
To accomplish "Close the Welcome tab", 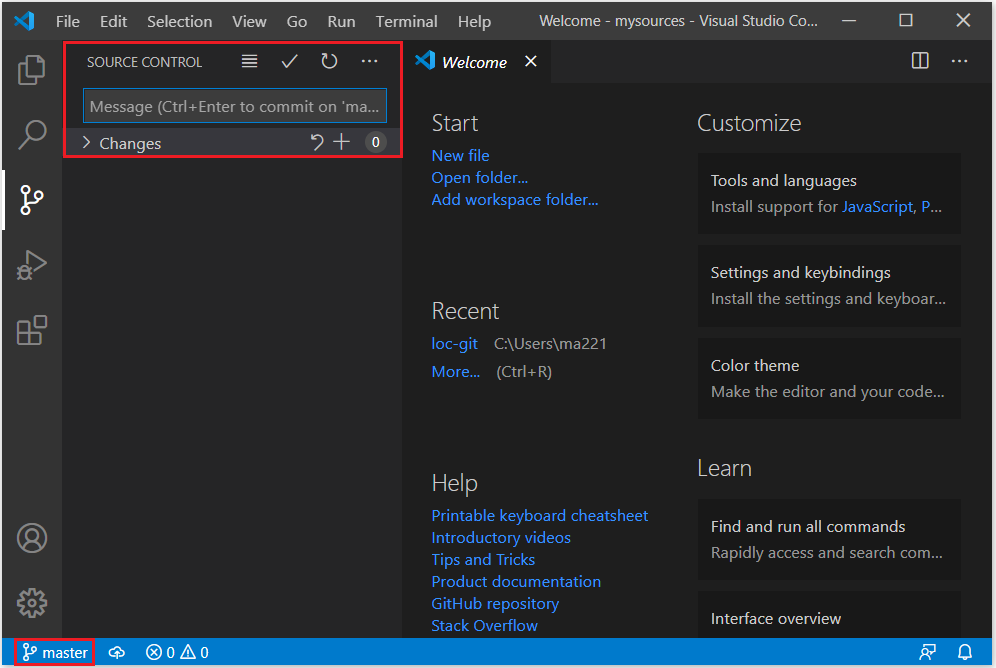I will (531, 61).
